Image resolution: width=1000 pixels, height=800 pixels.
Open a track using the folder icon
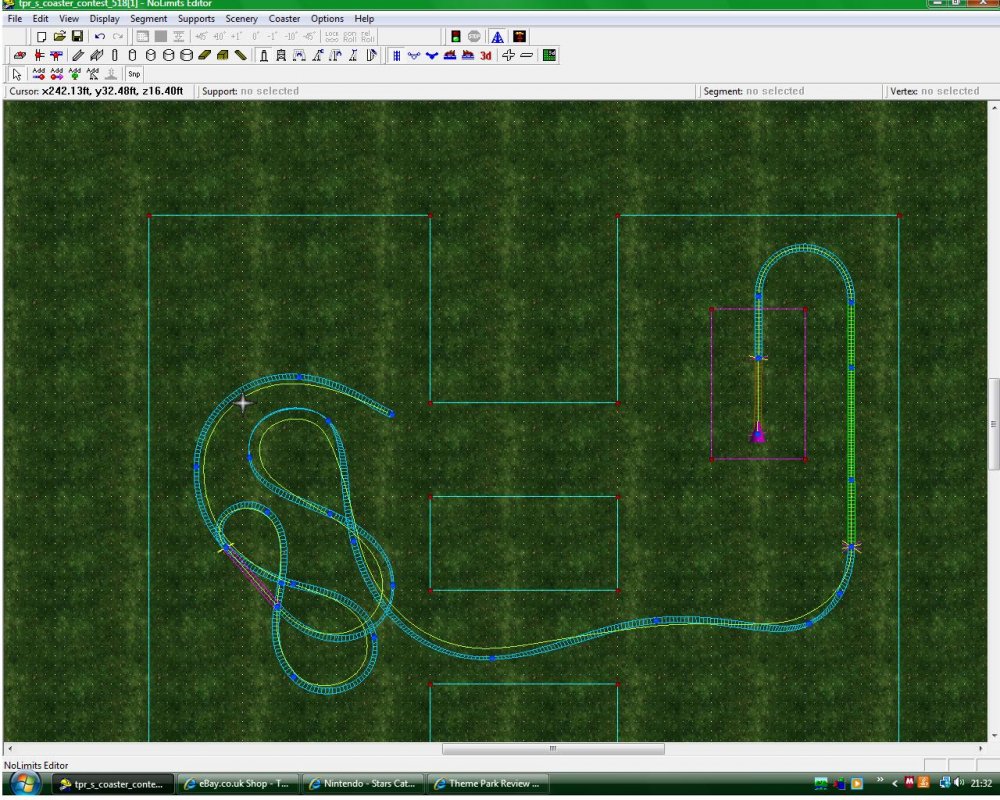pos(59,36)
